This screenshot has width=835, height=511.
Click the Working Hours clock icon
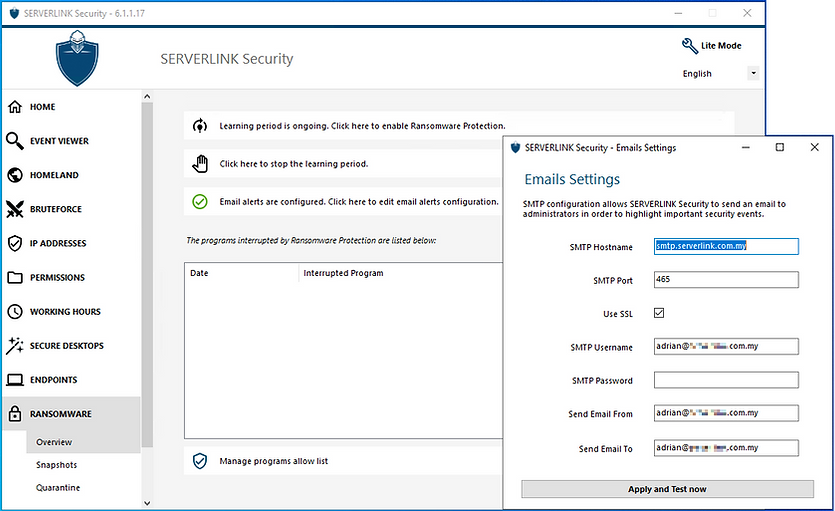pyautogui.click(x=15, y=311)
